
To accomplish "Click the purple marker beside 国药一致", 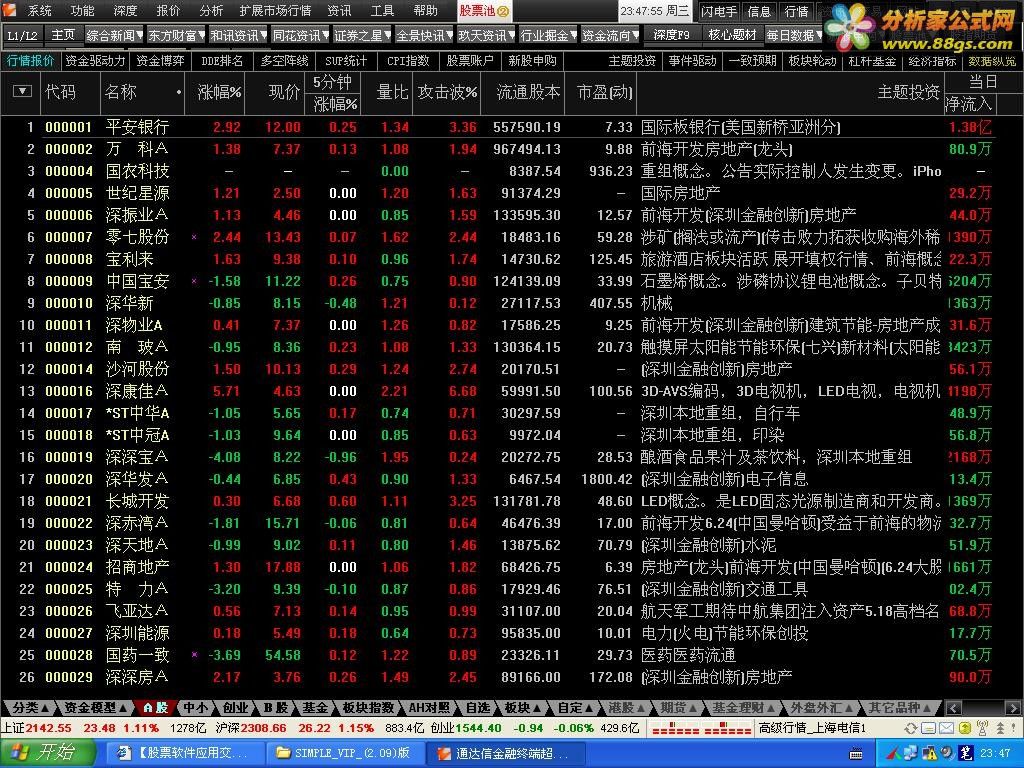I will click(x=194, y=654).
